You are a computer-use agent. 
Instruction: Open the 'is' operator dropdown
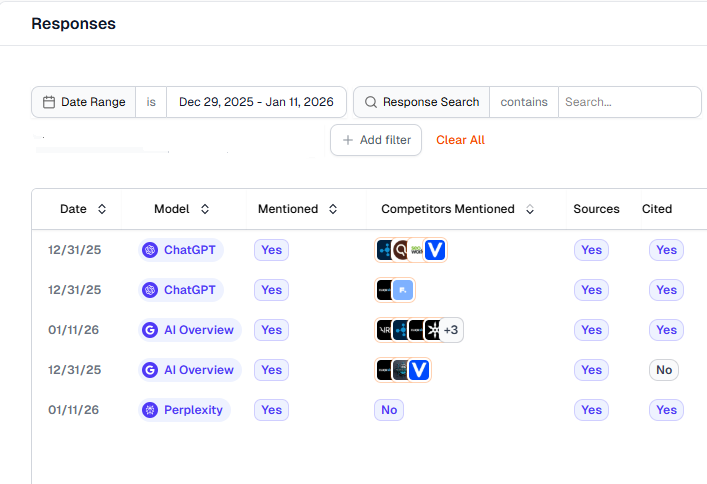(151, 102)
